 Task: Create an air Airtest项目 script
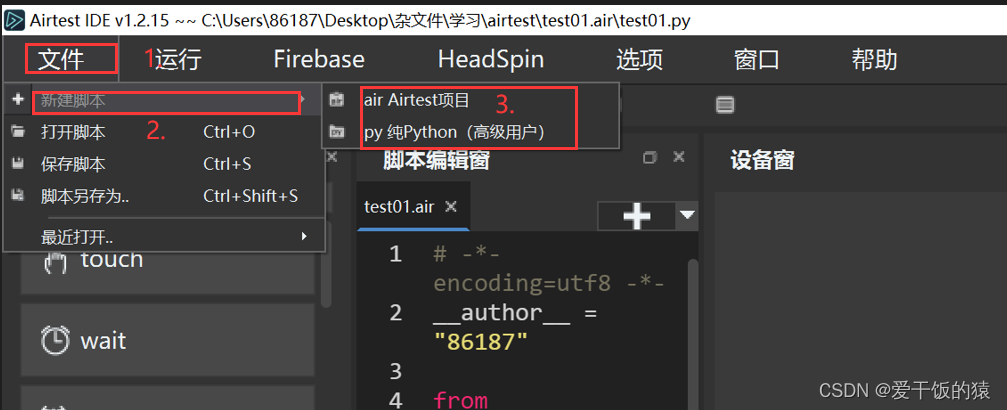pos(471,100)
